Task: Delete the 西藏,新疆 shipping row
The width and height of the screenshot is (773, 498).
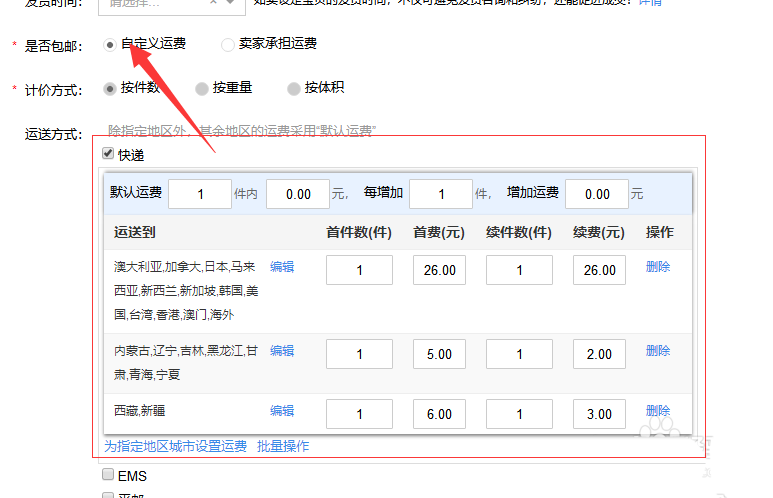Action: point(658,411)
